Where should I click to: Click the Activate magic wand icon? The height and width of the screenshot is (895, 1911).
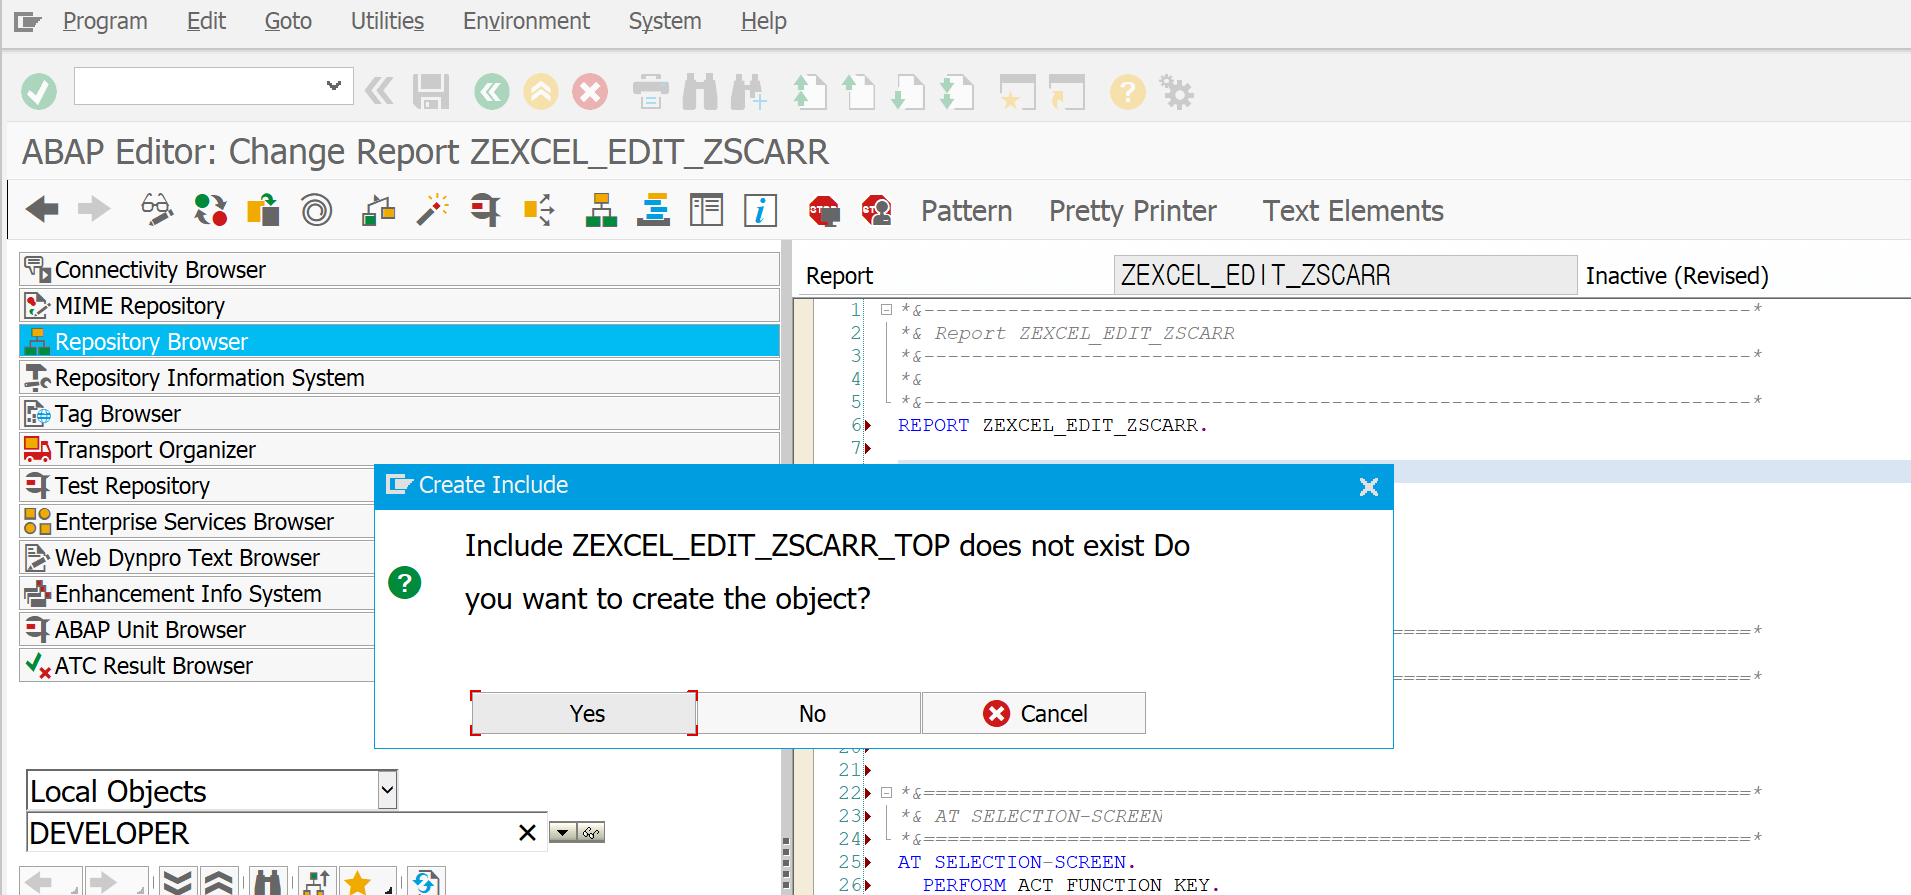pos(432,210)
